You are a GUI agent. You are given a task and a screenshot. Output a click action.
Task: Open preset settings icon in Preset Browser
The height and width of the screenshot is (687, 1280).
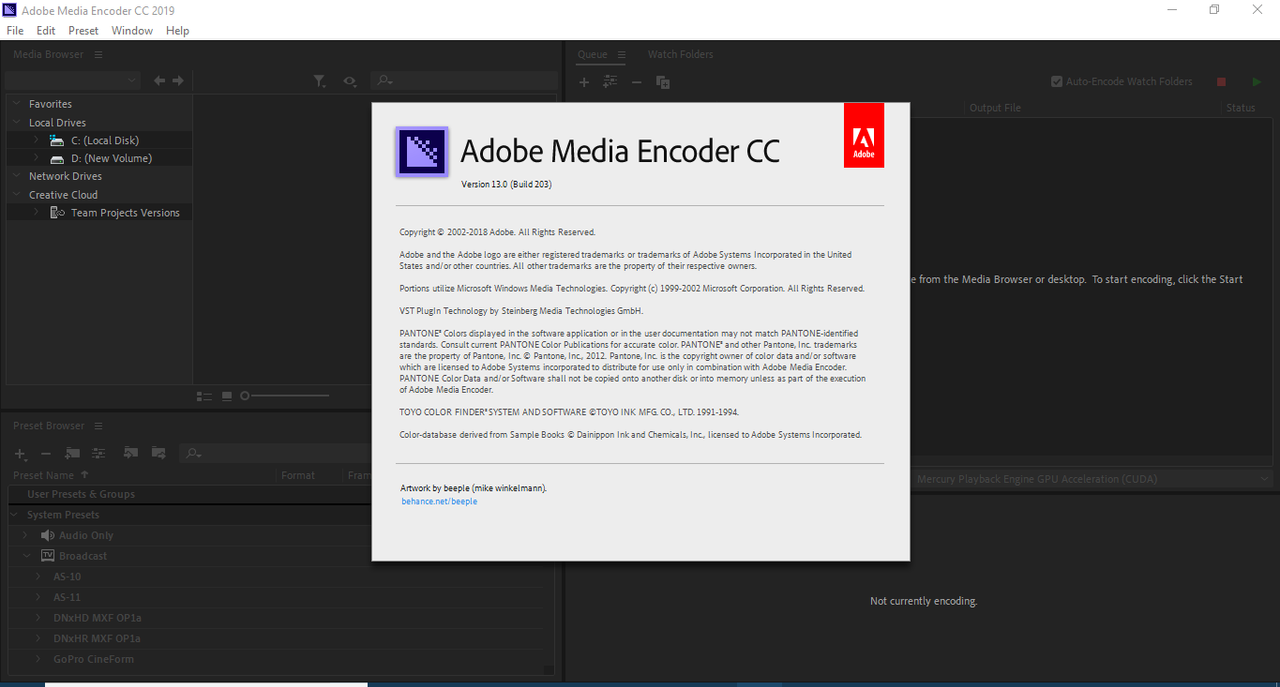coord(98,453)
